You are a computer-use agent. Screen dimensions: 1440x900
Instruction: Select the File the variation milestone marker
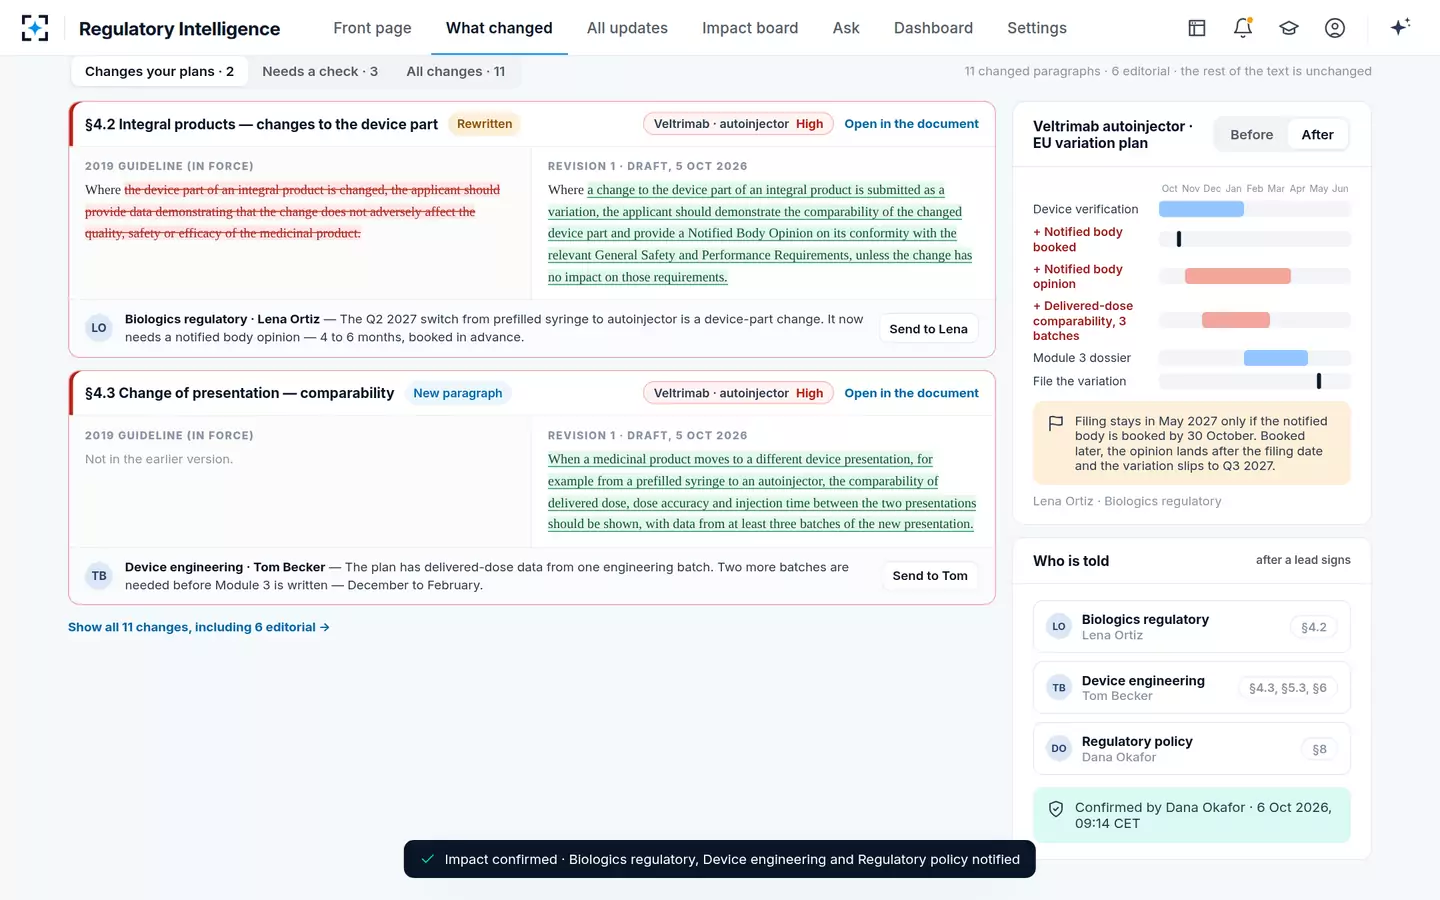[x=1319, y=381]
